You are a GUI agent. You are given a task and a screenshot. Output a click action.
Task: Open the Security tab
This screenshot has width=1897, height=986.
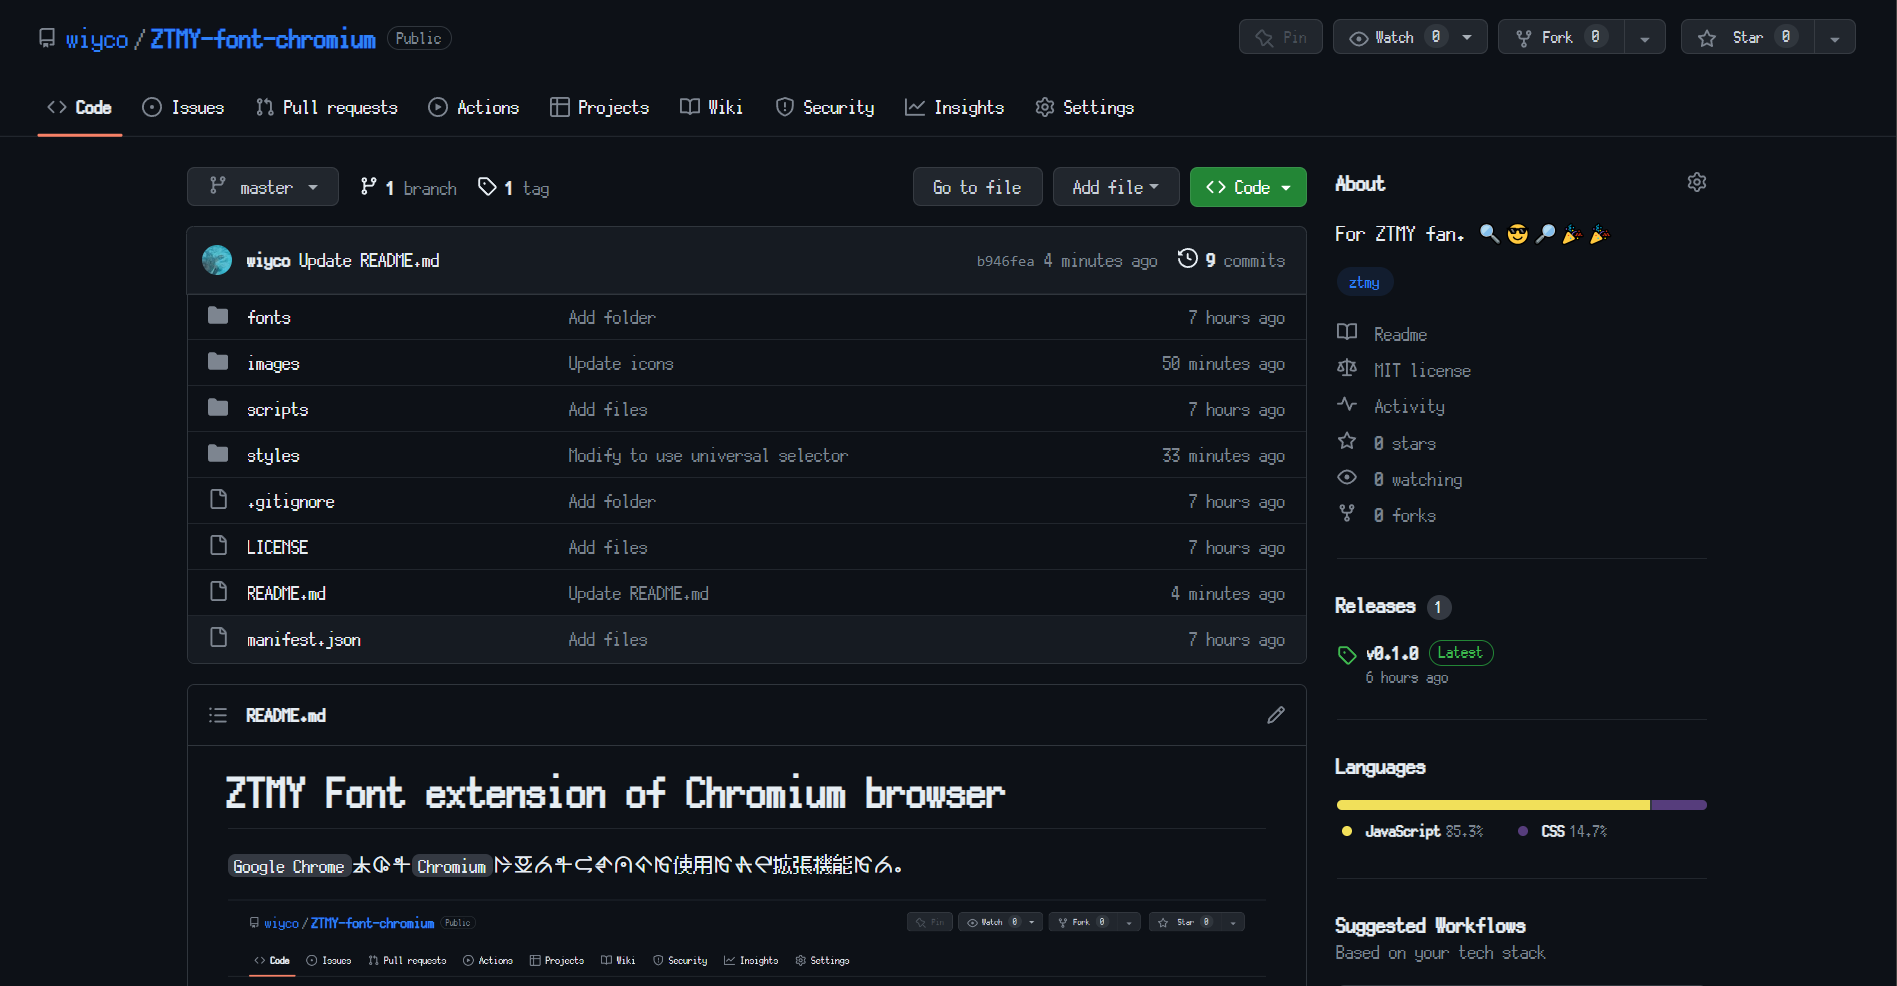[825, 107]
